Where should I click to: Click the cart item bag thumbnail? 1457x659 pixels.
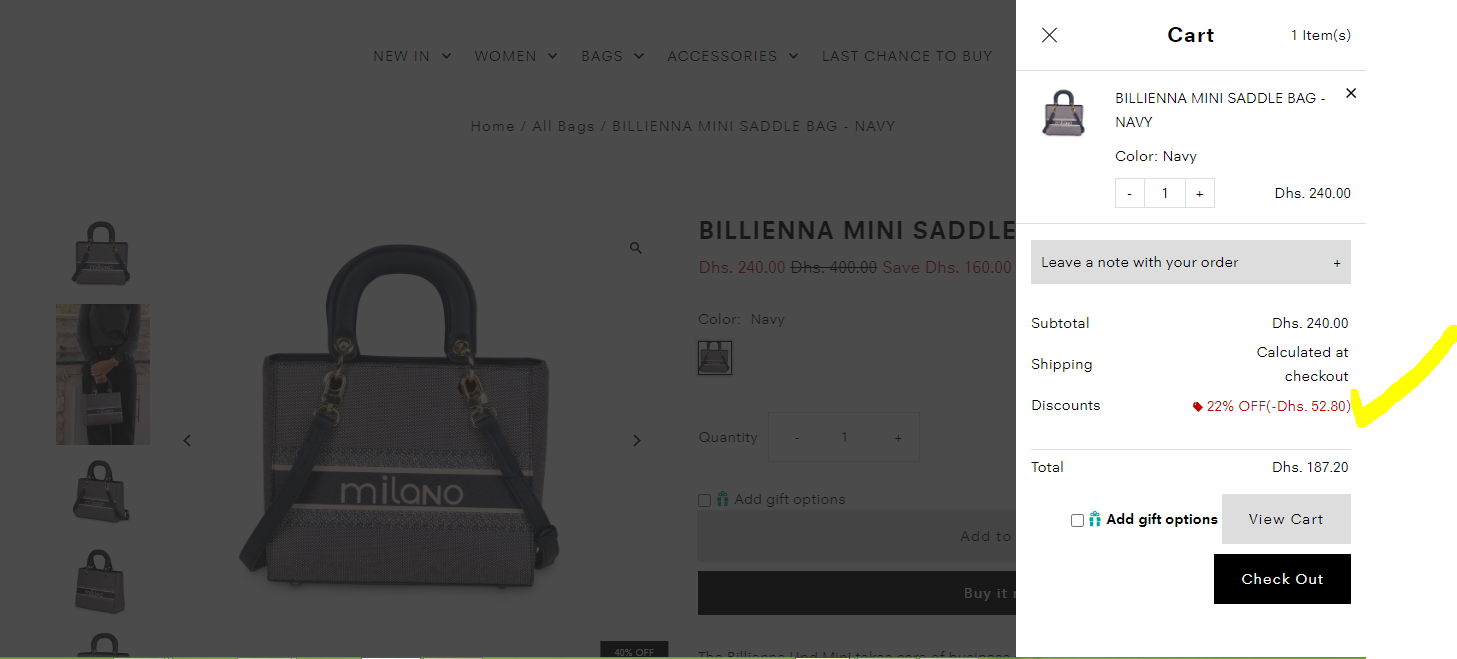(x=1063, y=112)
